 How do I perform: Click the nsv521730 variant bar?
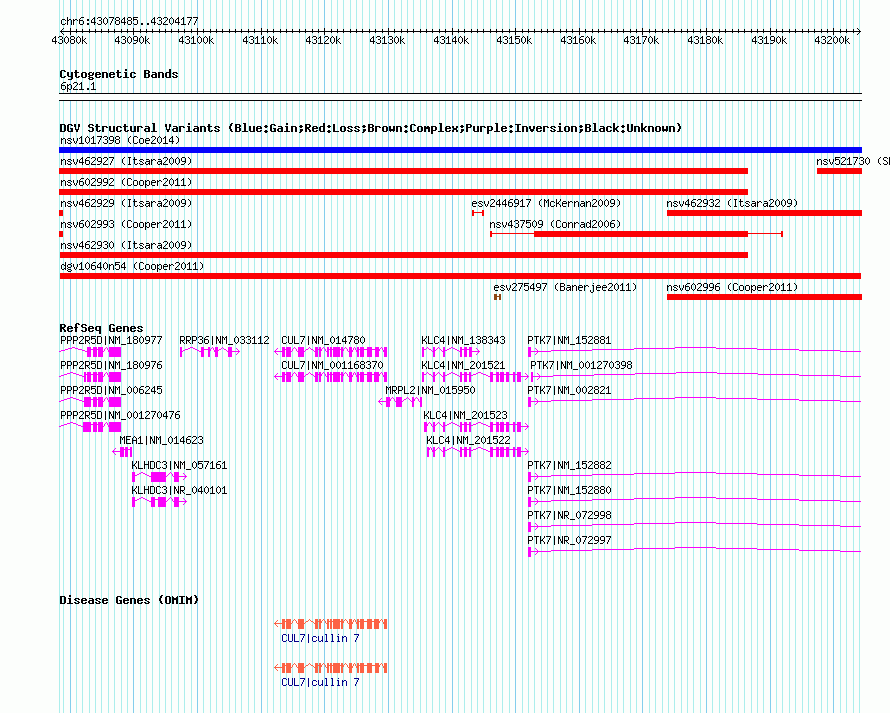(839, 171)
